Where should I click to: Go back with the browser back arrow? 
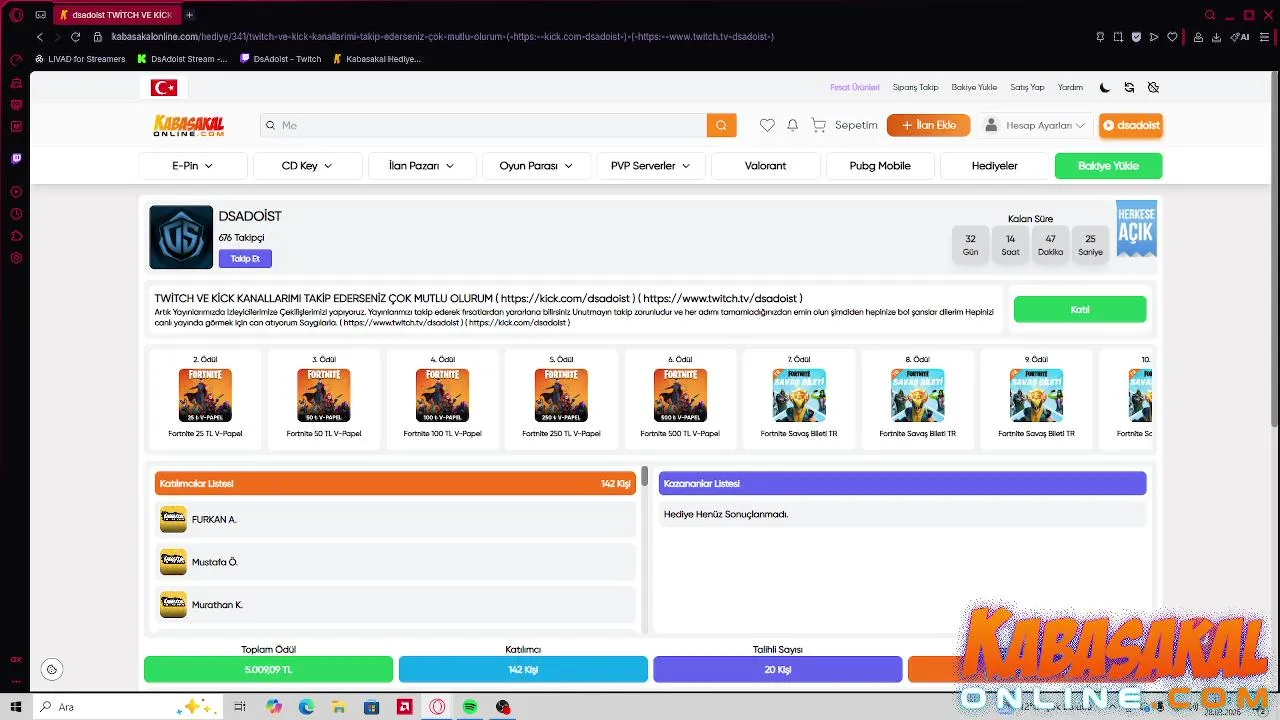click(x=40, y=37)
